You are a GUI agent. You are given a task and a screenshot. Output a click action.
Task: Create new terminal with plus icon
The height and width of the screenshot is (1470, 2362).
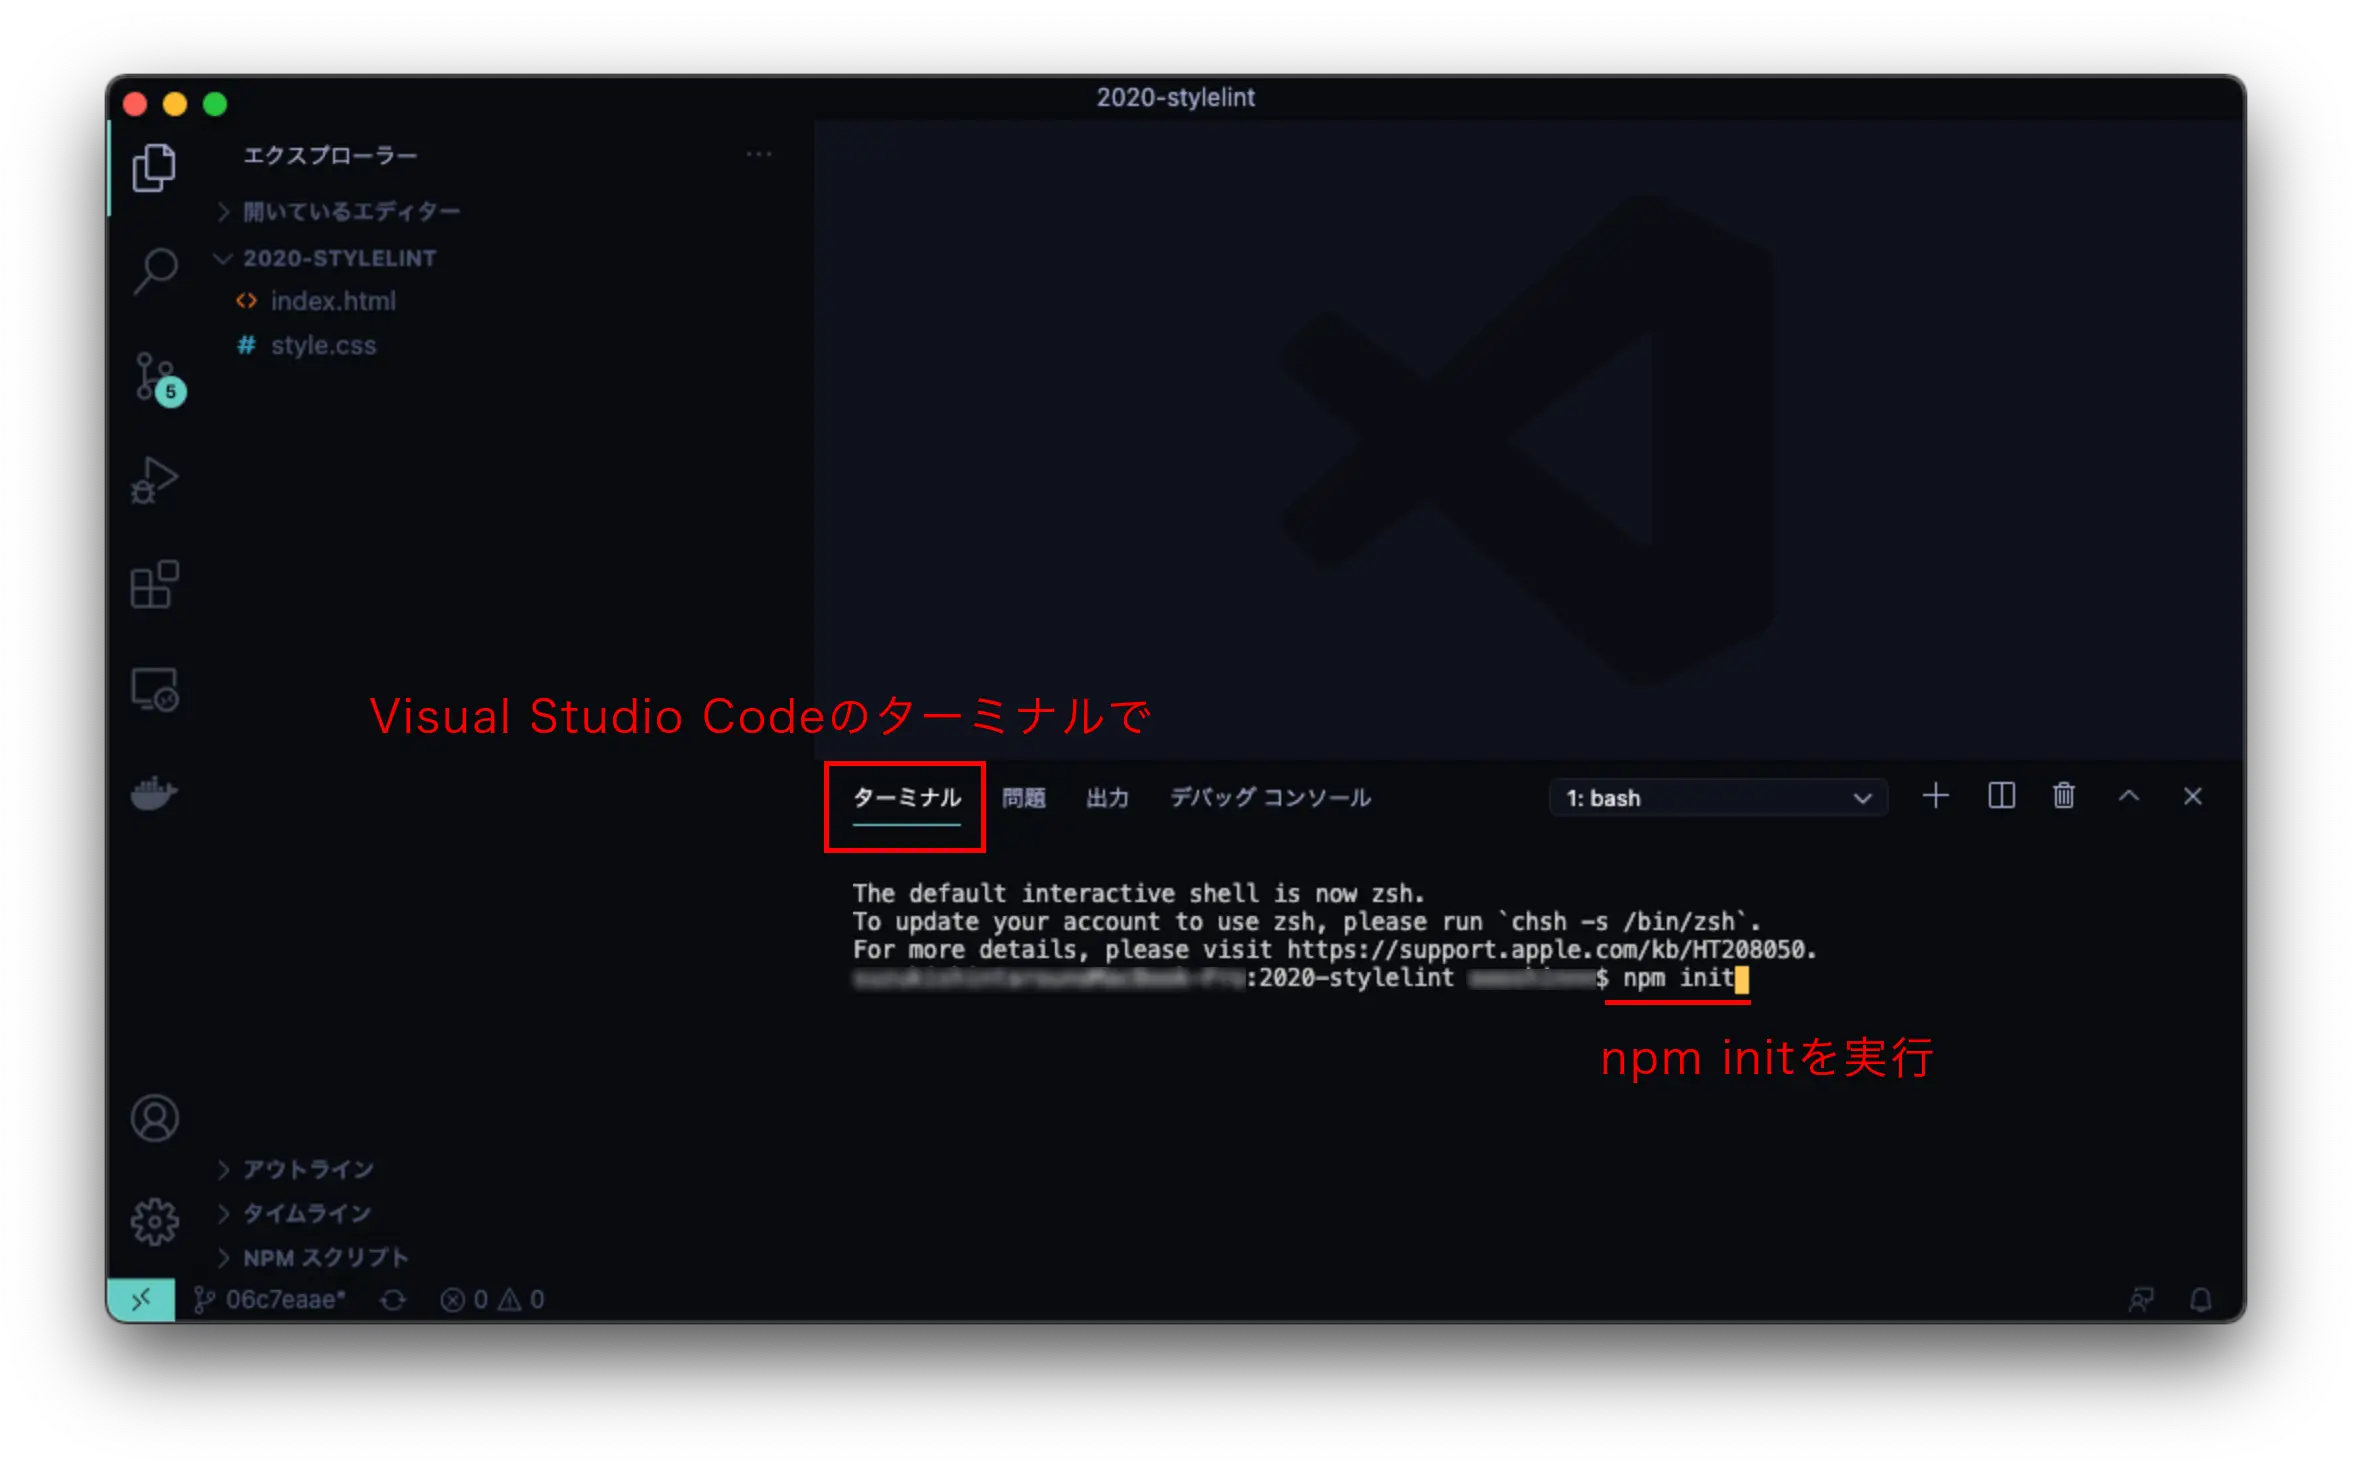pos(1936,797)
